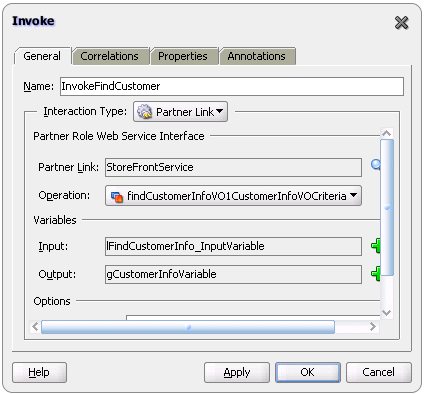Select the Annotations tab
This screenshot has width=425, height=394.
coord(256,56)
